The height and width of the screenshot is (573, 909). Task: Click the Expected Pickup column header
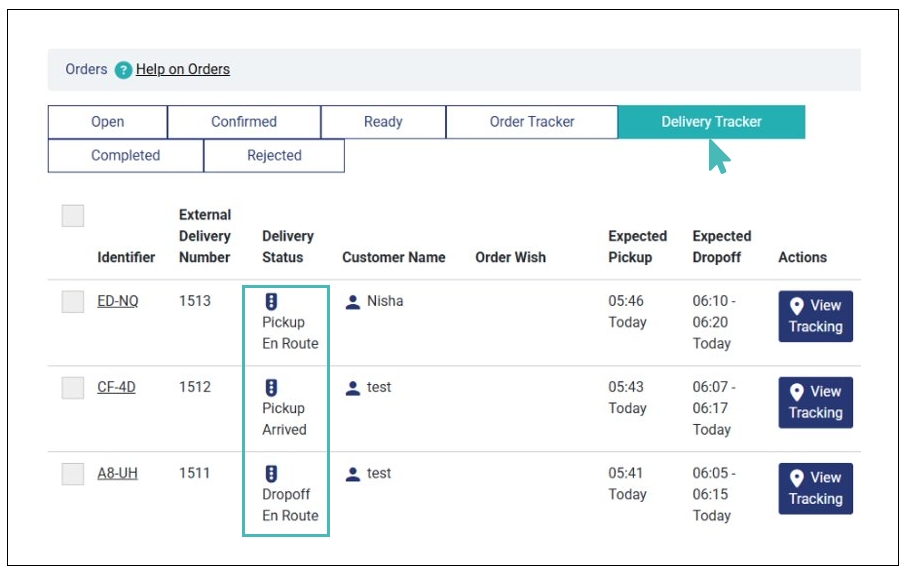click(x=637, y=247)
